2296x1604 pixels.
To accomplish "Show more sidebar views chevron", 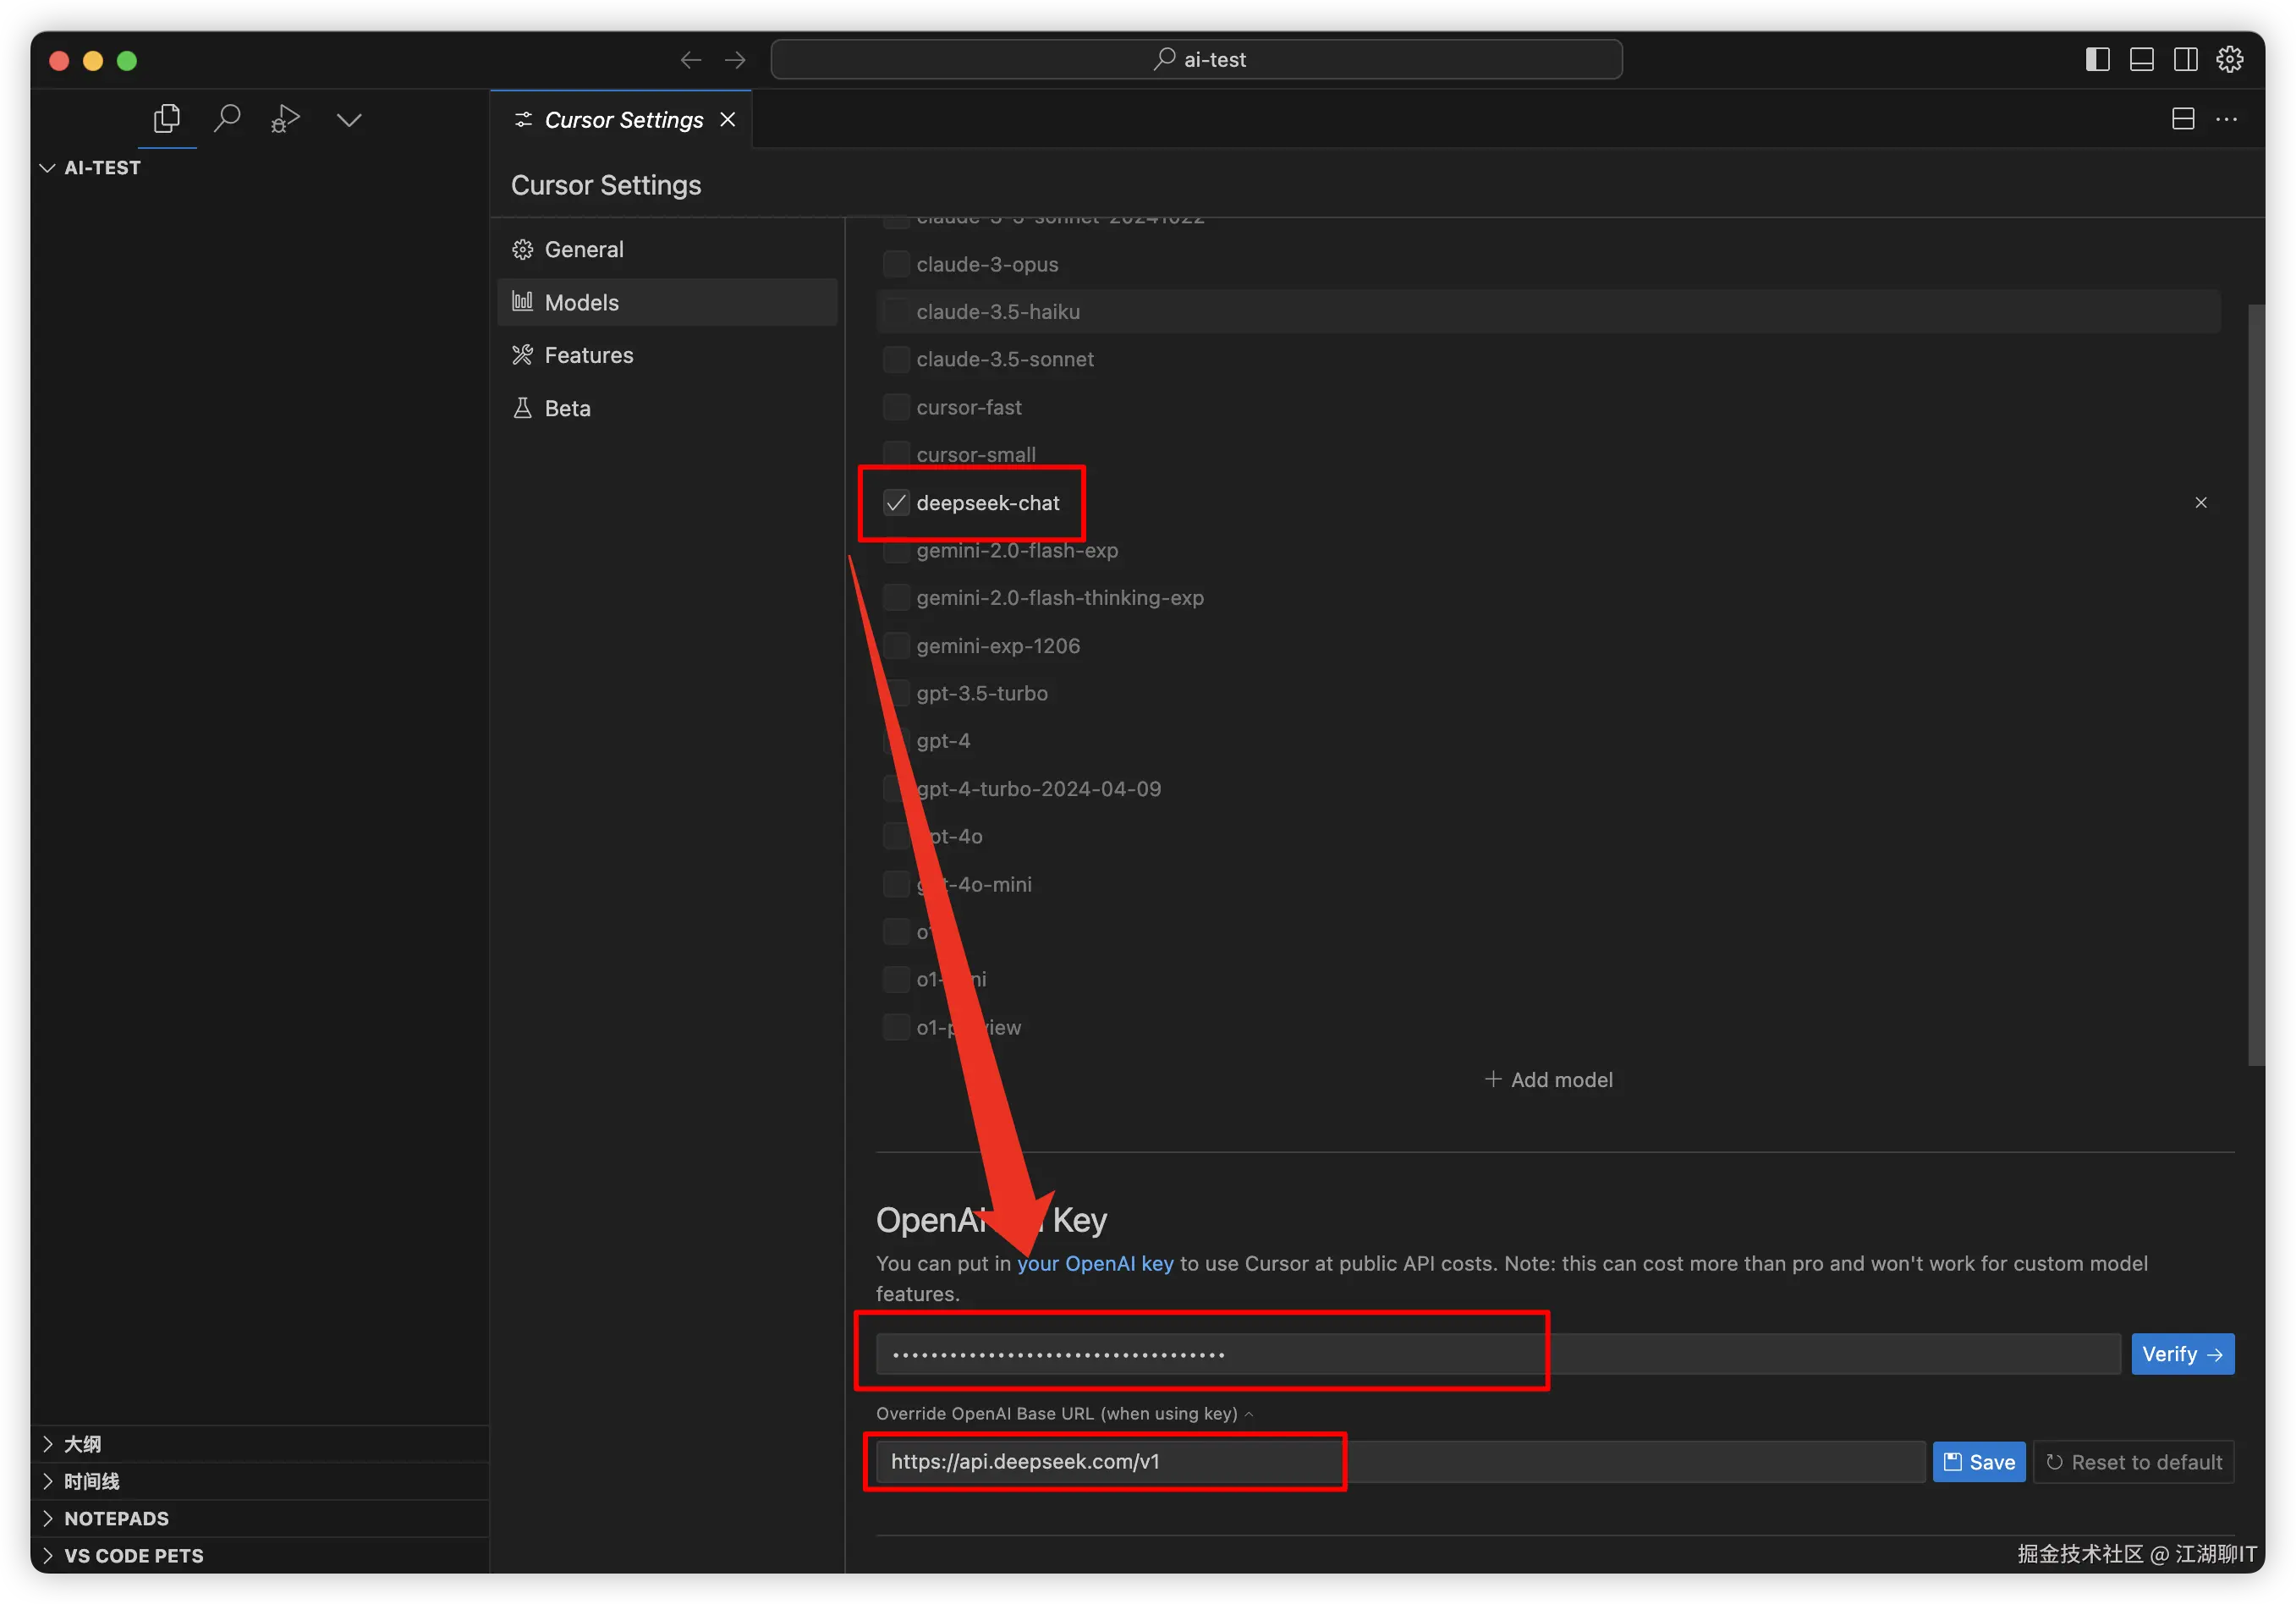I will (x=349, y=120).
